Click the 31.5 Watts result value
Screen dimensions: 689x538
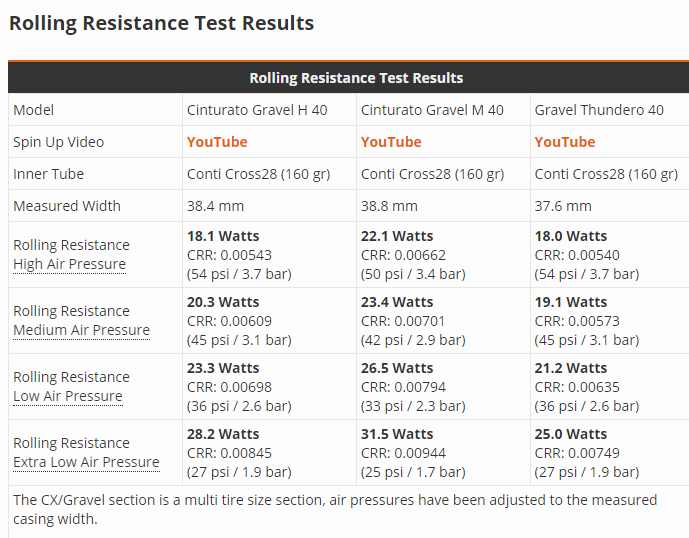point(397,434)
